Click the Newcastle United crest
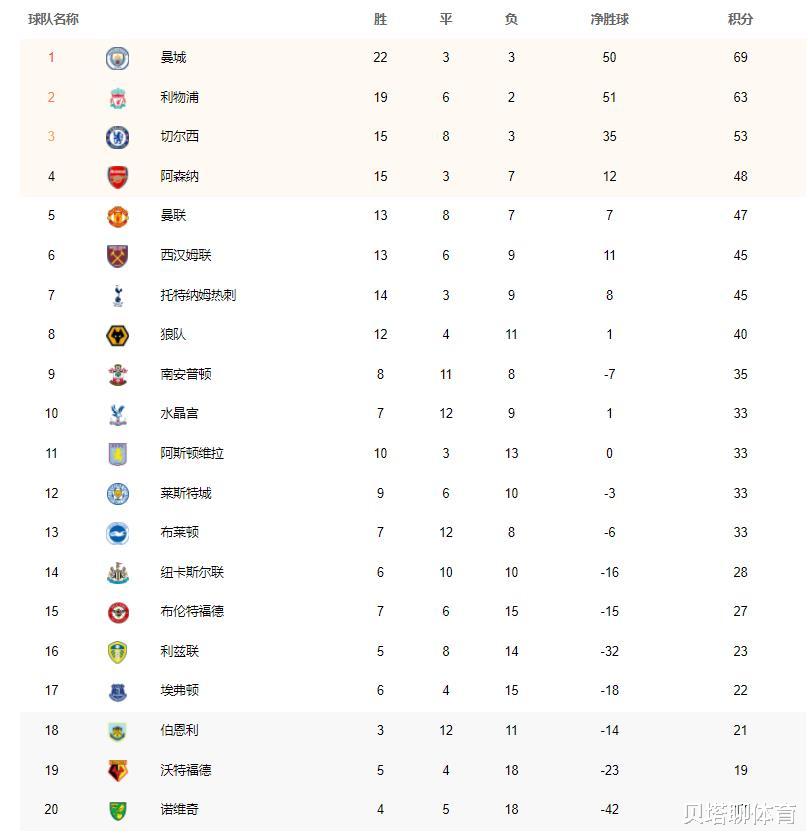The width and height of the screenshot is (808, 840). pos(117,573)
